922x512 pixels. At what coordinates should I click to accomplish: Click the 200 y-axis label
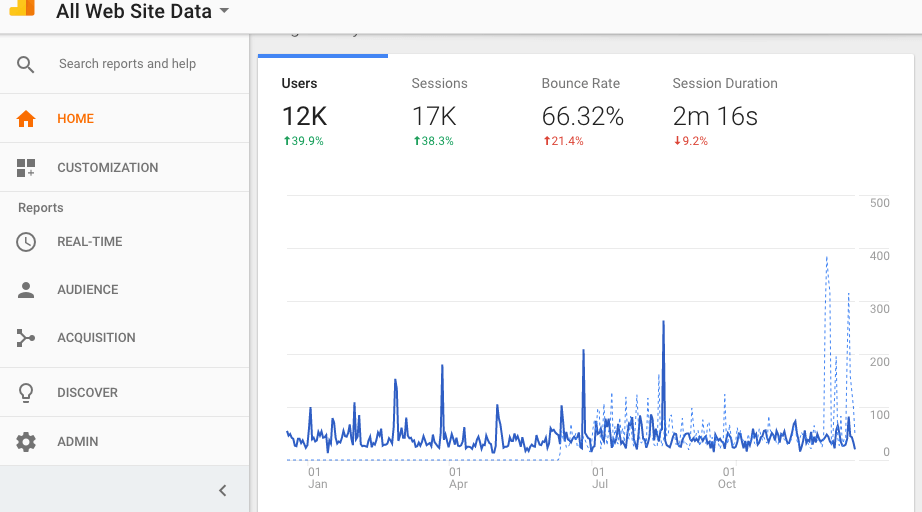(880, 362)
